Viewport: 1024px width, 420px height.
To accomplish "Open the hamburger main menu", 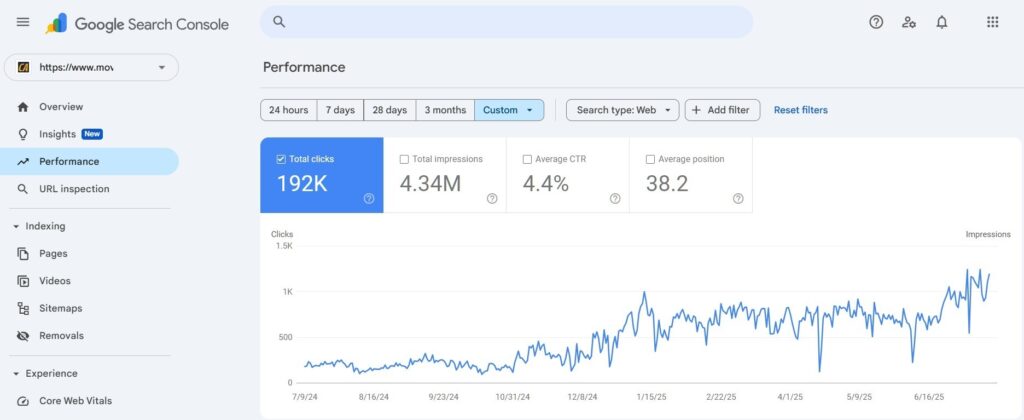I will point(23,22).
